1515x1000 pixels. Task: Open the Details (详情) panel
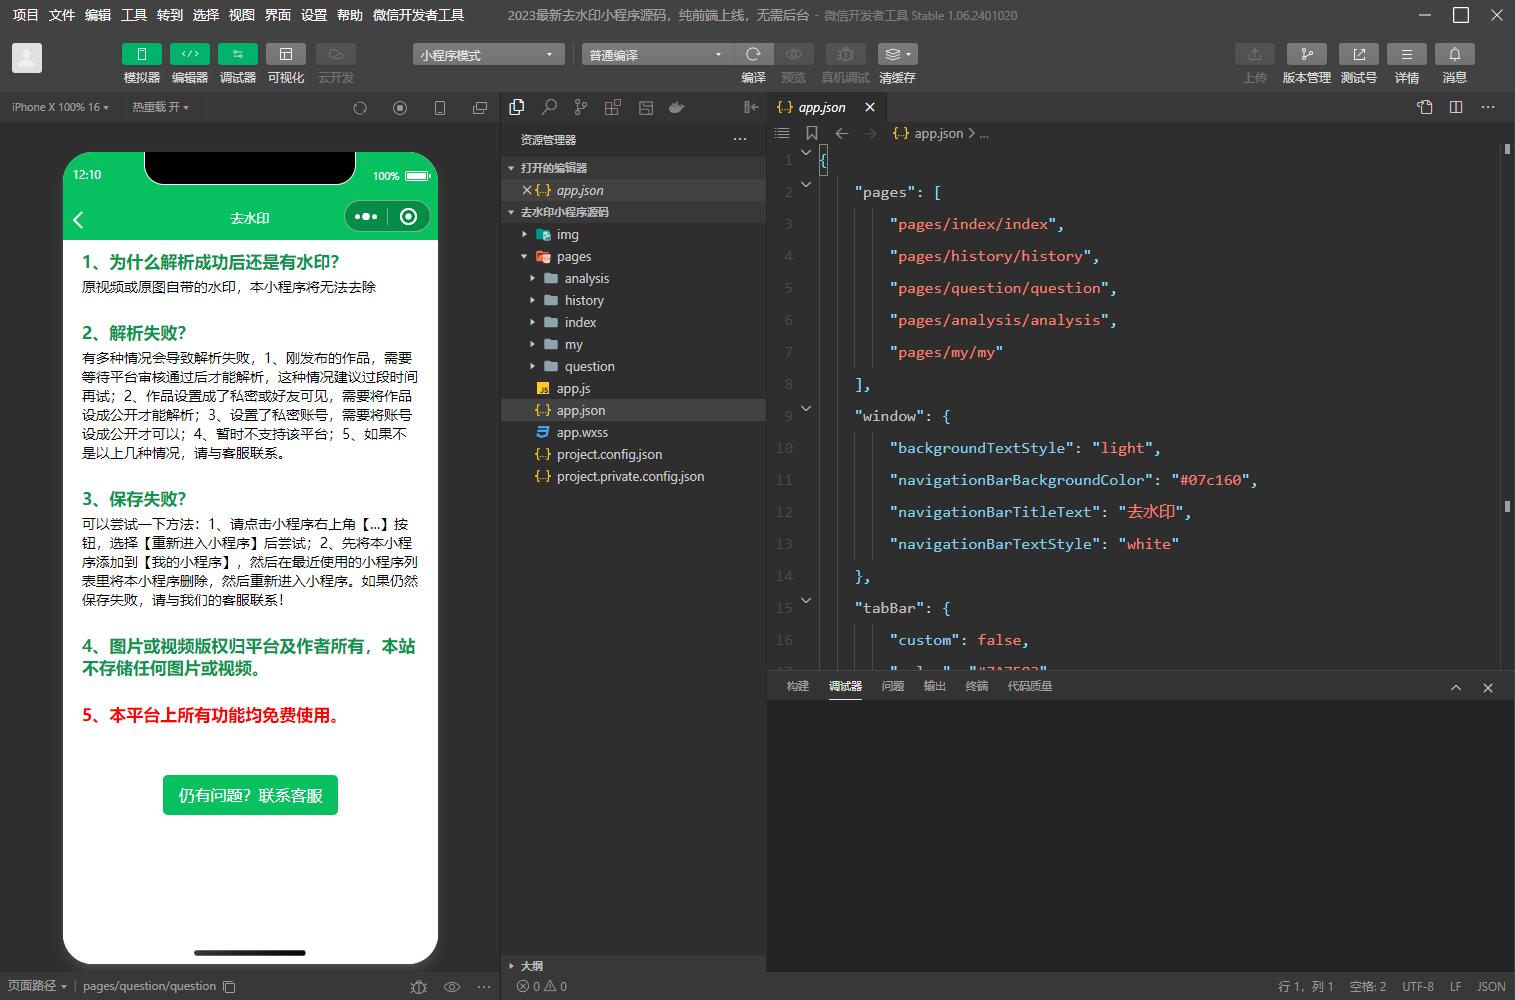[1407, 54]
